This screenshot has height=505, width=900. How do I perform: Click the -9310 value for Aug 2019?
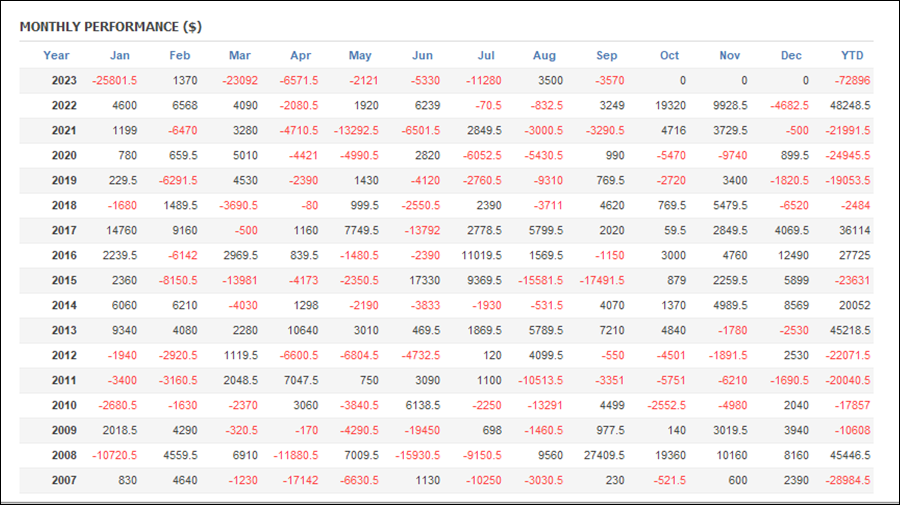point(548,181)
